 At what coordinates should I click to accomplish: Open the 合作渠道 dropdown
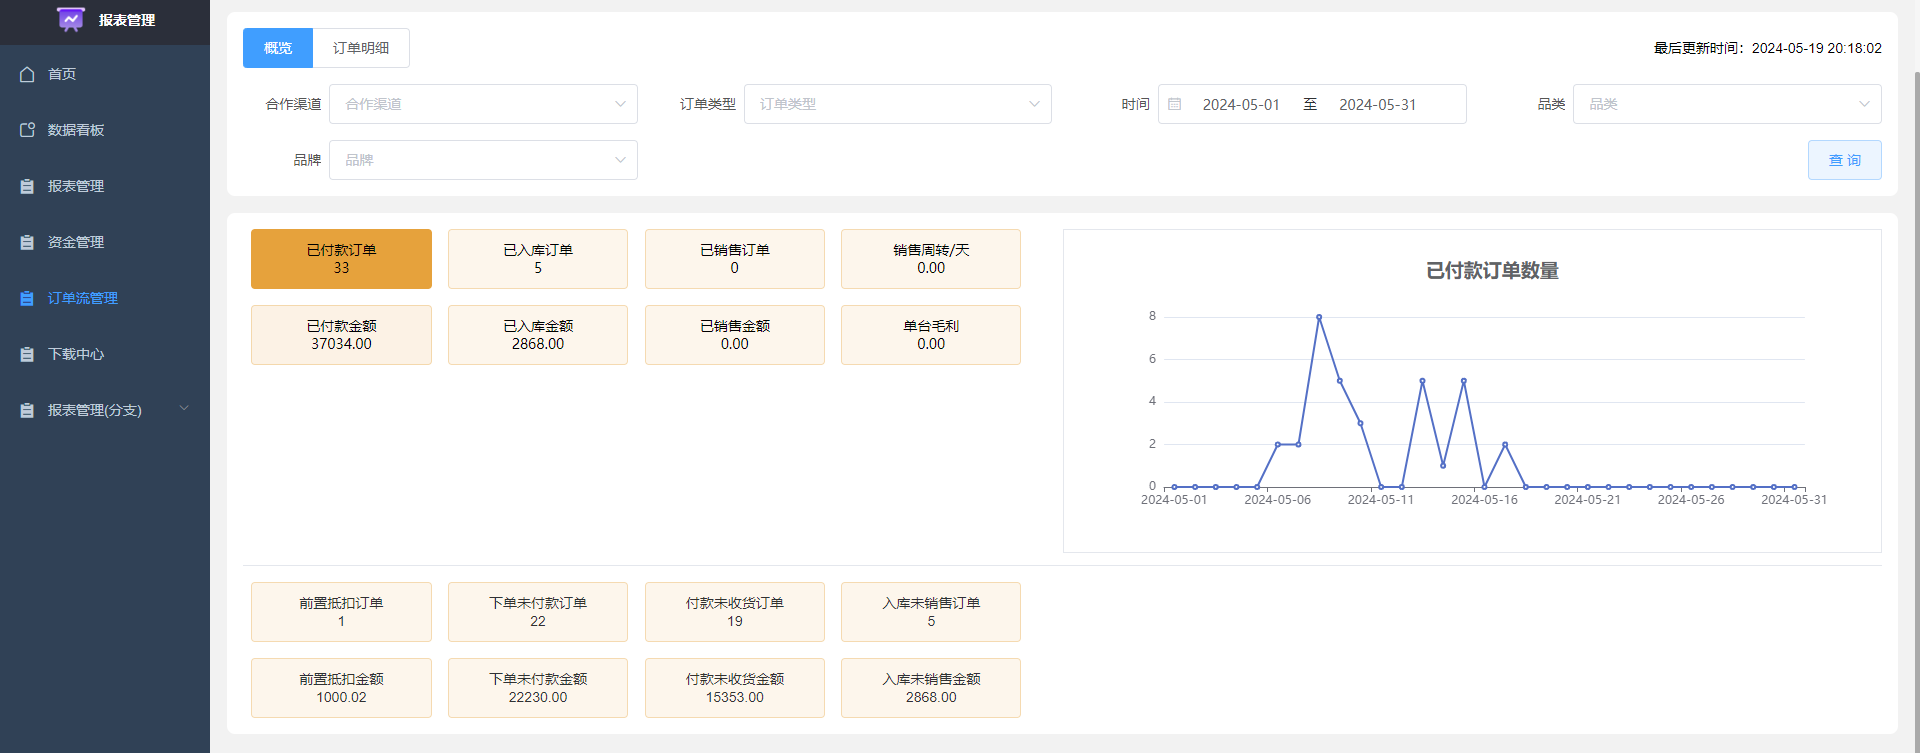483,104
